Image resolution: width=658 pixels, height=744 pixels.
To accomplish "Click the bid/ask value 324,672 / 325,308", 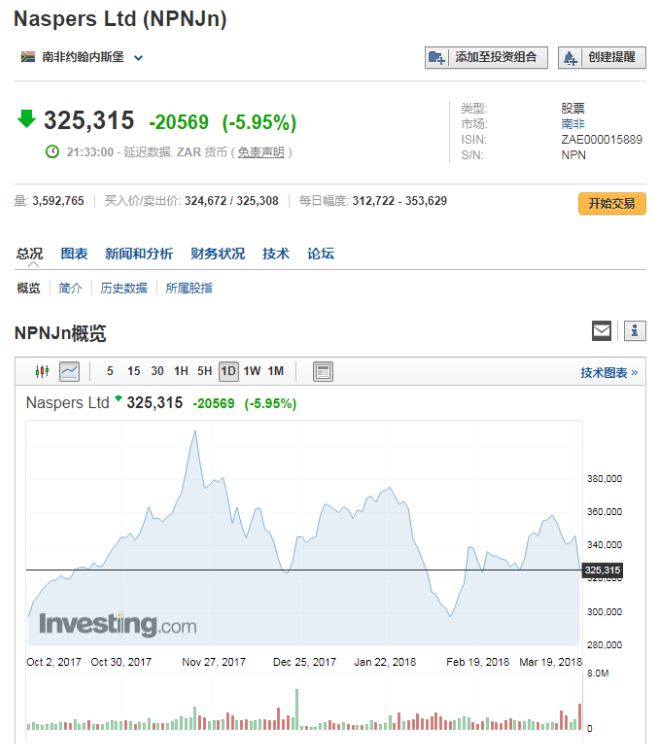I will tap(232, 201).
